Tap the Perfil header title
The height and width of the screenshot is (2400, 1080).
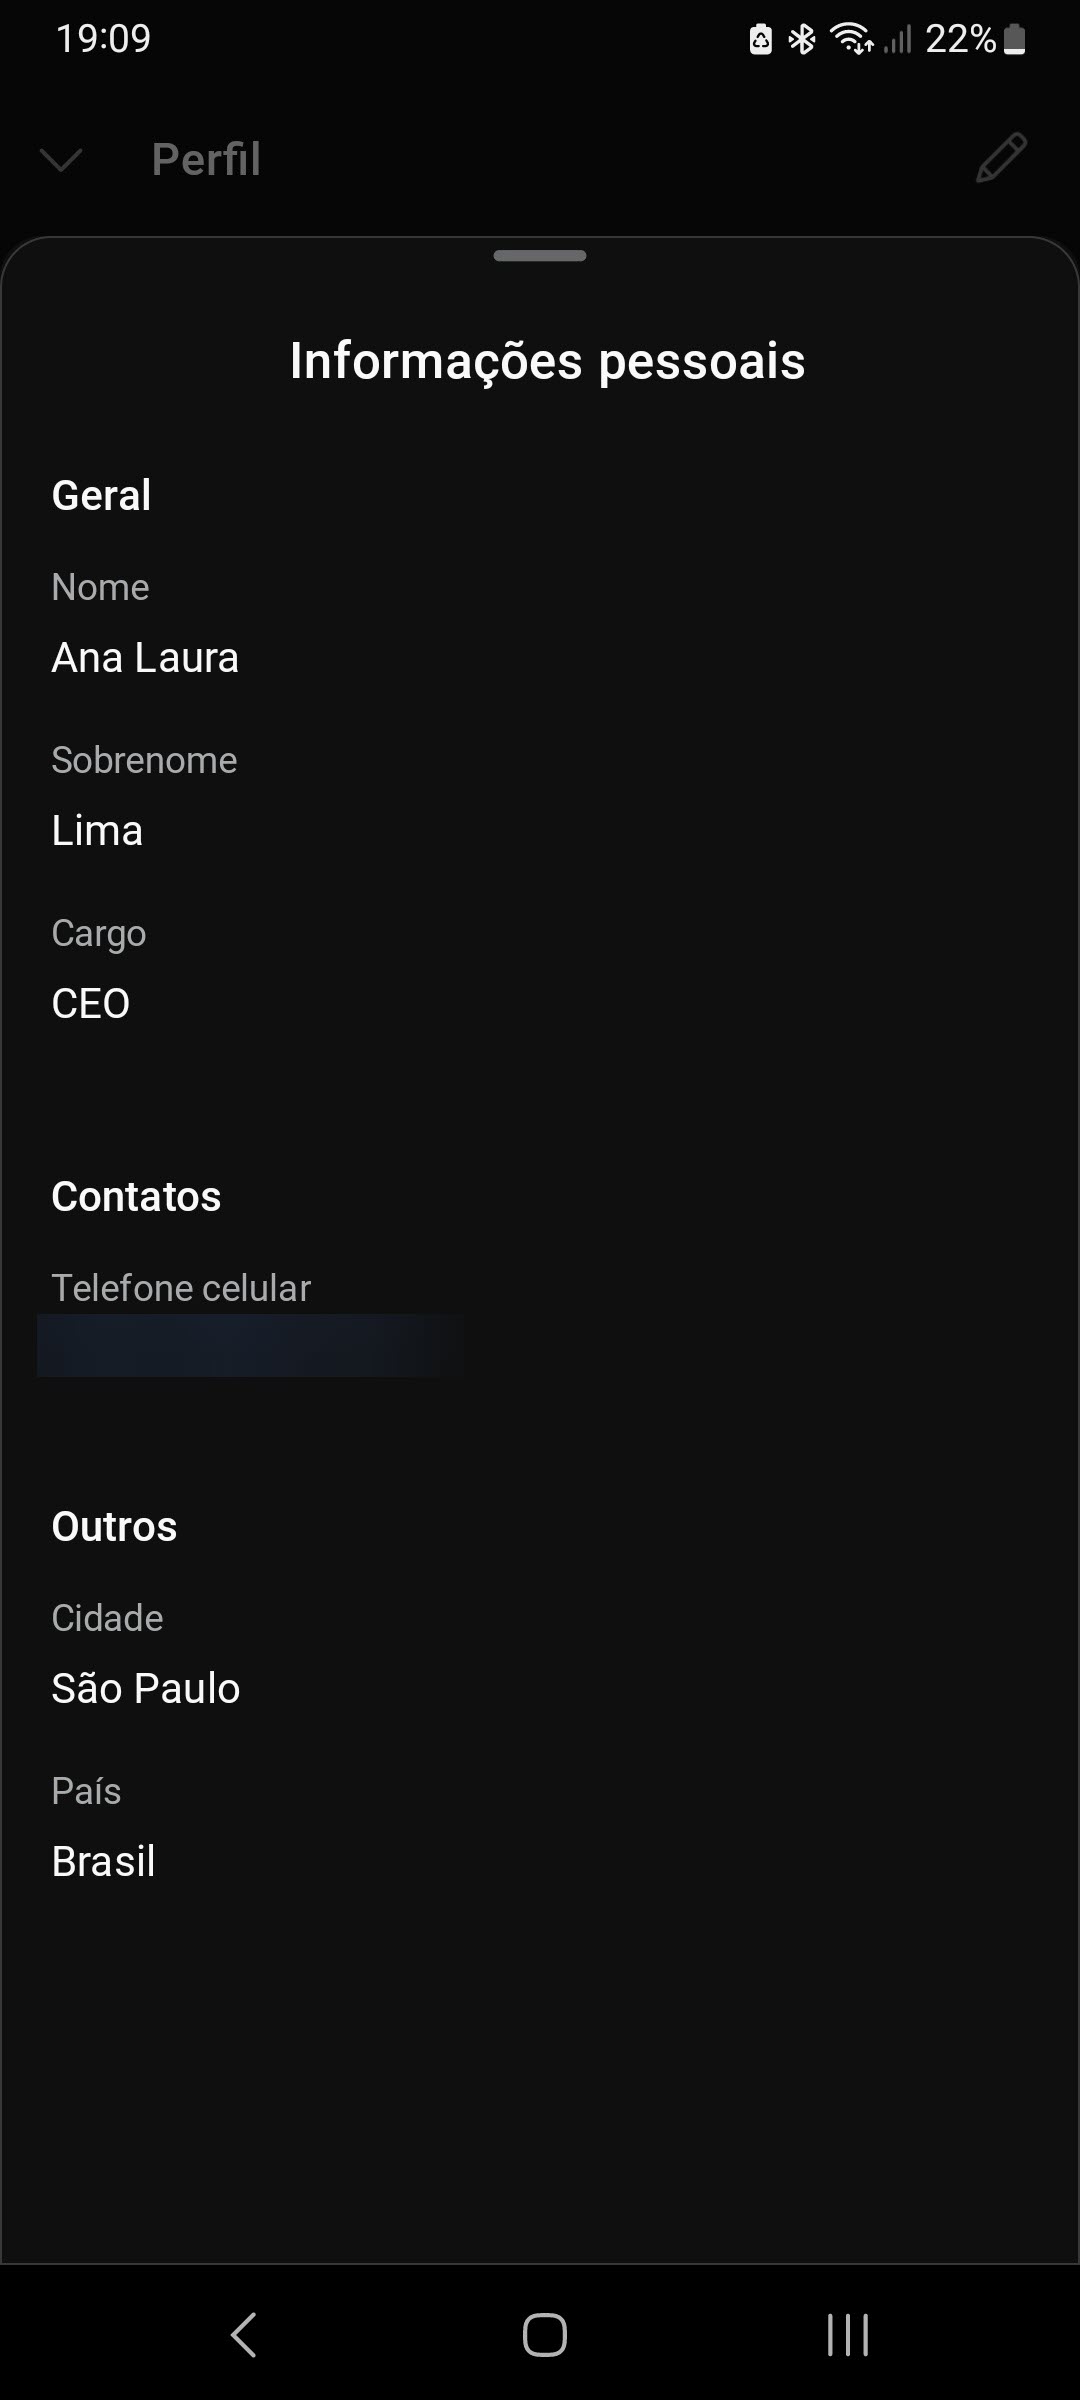tap(206, 159)
